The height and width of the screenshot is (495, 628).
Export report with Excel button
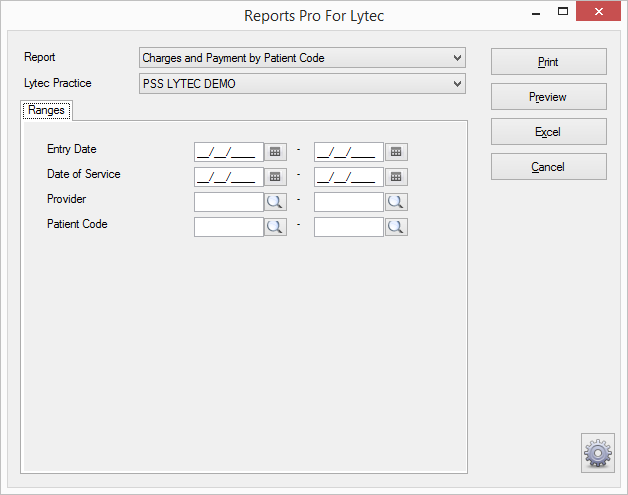tap(549, 131)
